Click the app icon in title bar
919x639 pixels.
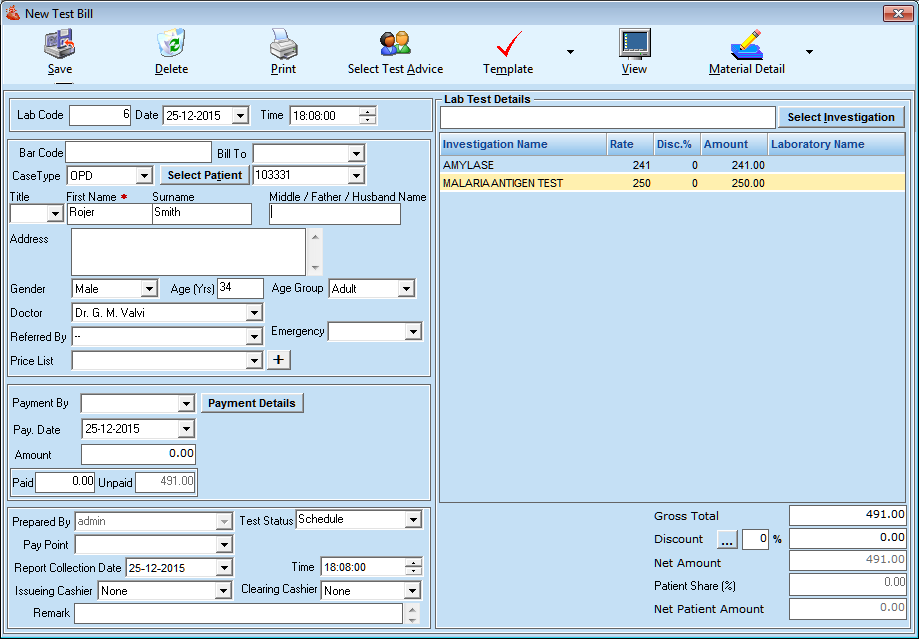coord(12,12)
